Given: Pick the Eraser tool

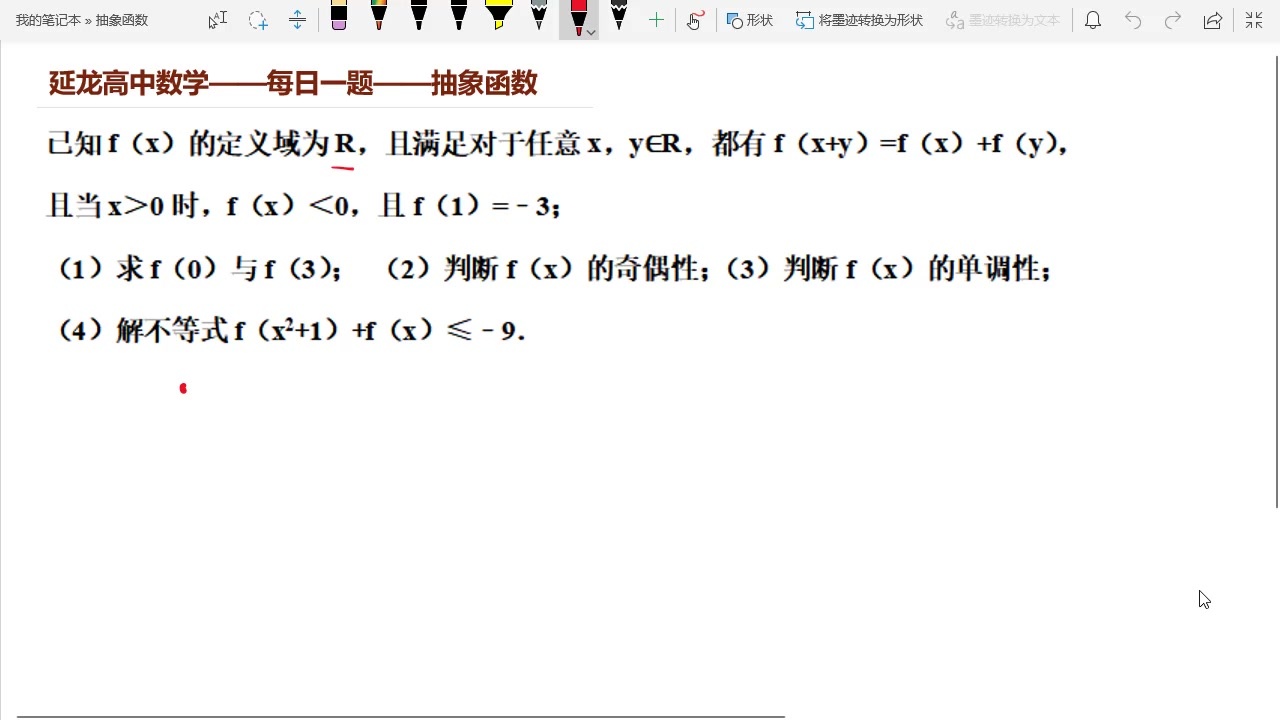Looking at the screenshot, I should [339, 16].
